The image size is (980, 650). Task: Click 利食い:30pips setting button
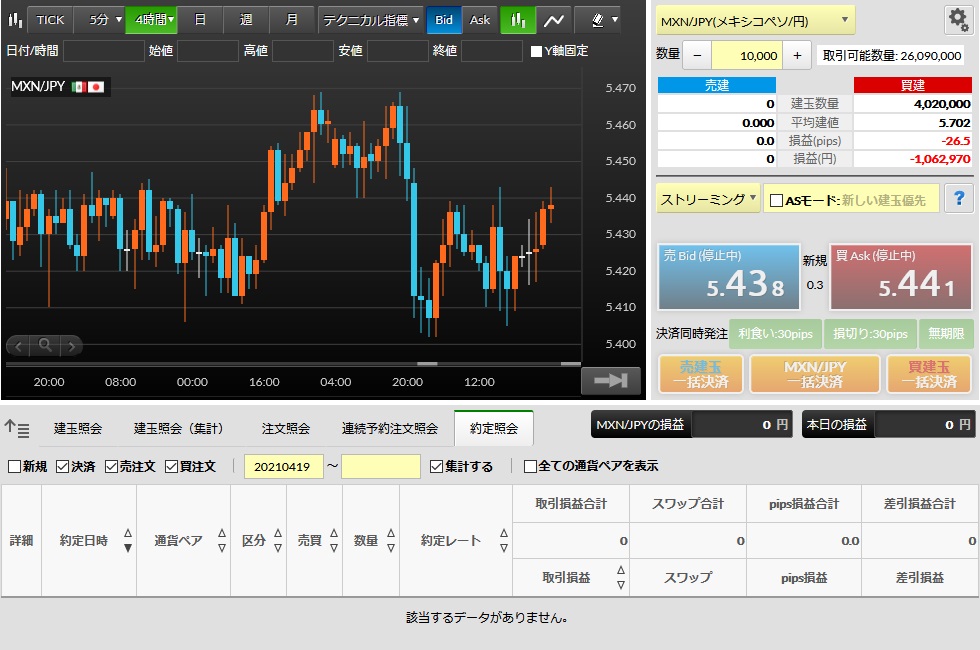click(x=776, y=334)
